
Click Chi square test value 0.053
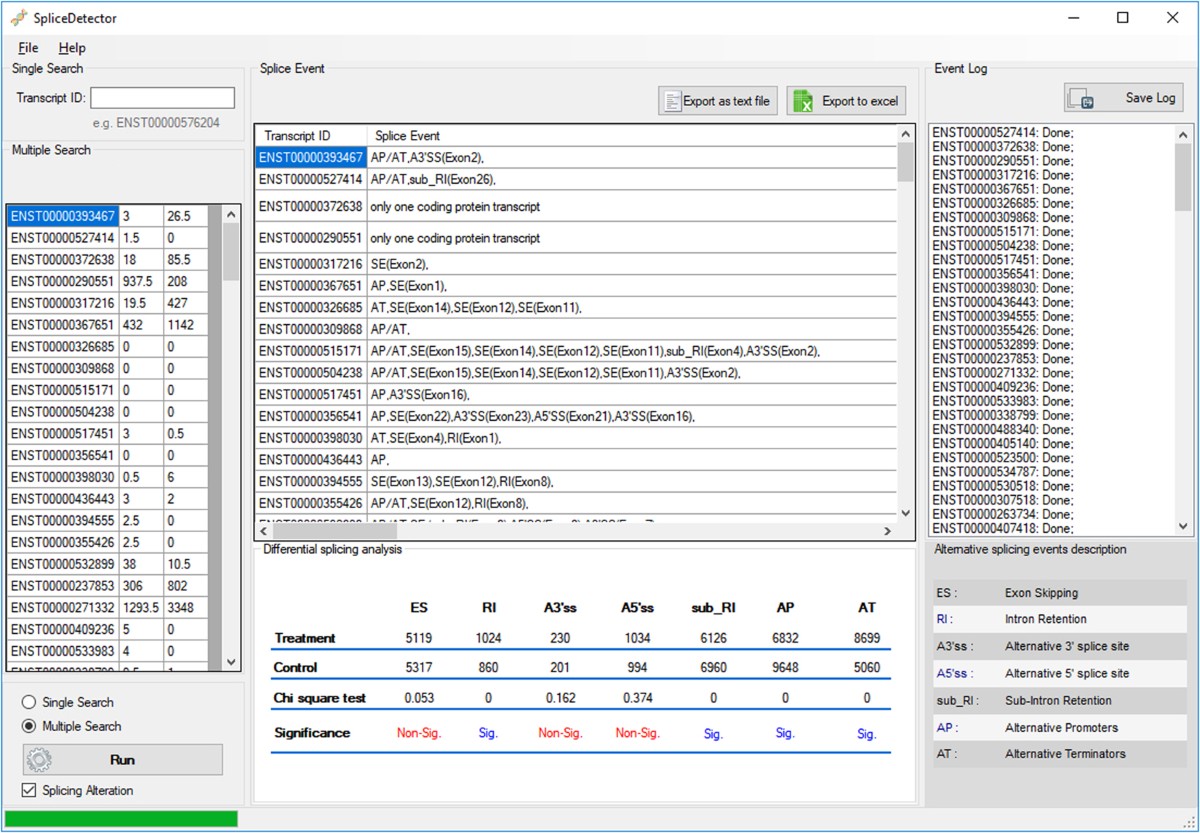(x=419, y=697)
